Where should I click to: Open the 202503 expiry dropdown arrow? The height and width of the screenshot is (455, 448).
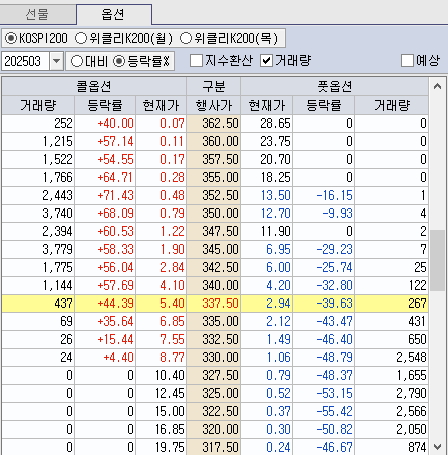click(57, 61)
